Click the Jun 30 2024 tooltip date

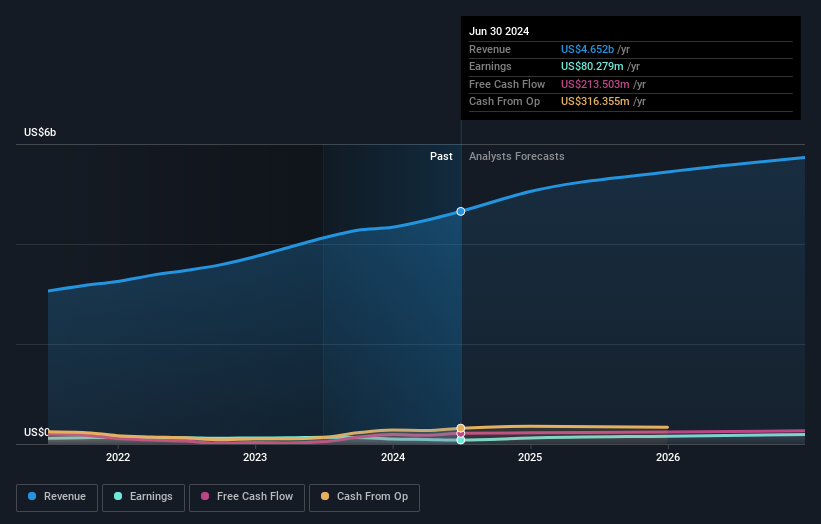(x=499, y=31)
